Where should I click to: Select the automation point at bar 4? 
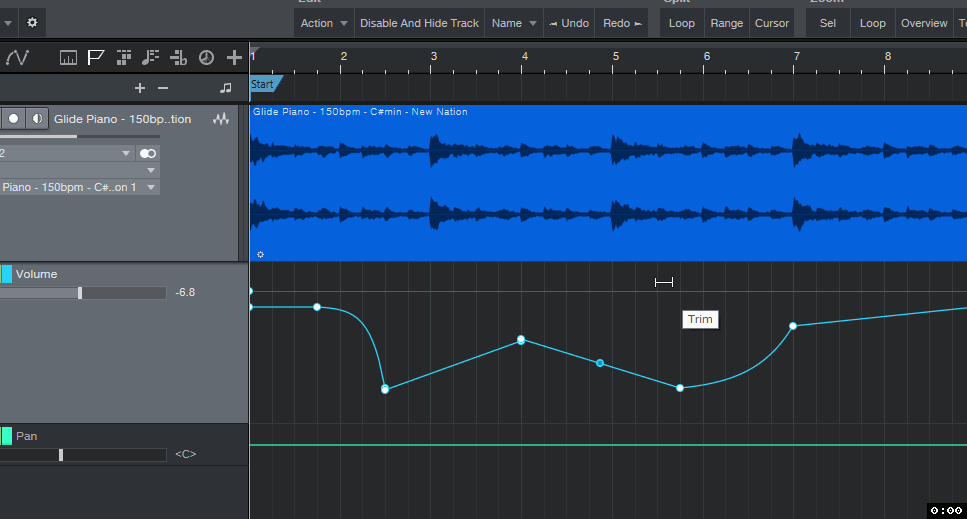(x=521, y=340)
